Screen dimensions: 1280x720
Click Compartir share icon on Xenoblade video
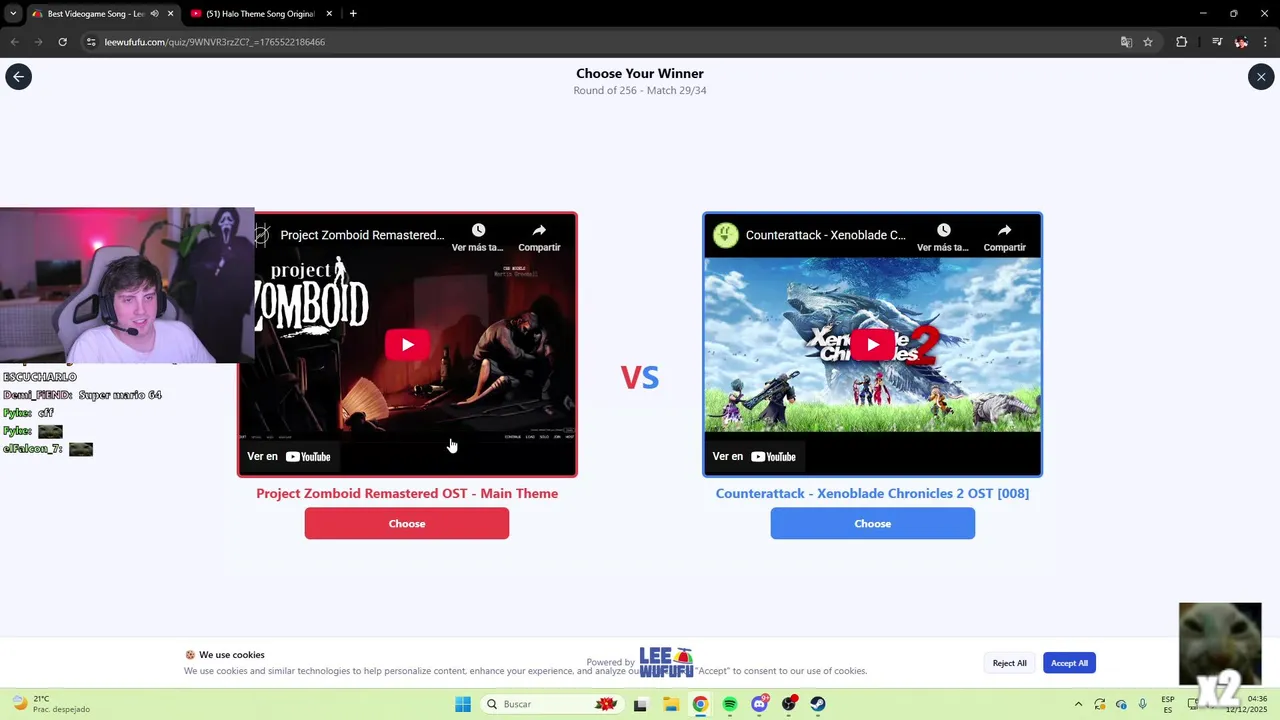click(1004, 237)
